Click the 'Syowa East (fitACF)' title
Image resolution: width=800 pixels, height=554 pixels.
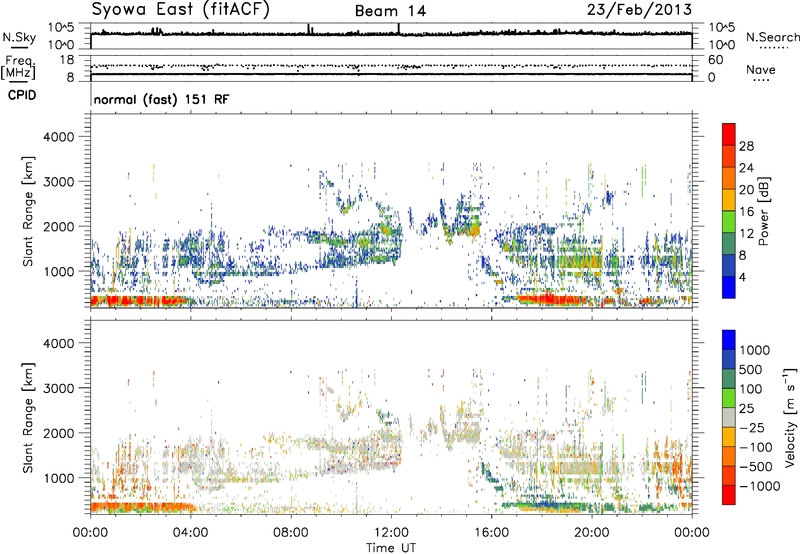point(180,9)
